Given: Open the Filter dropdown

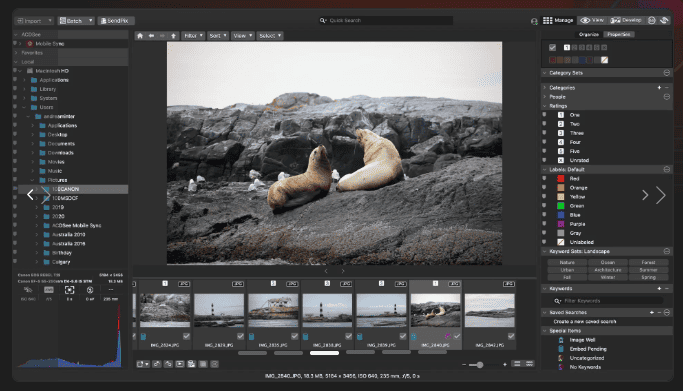Looking at the screenshot, I should [193, 36].
